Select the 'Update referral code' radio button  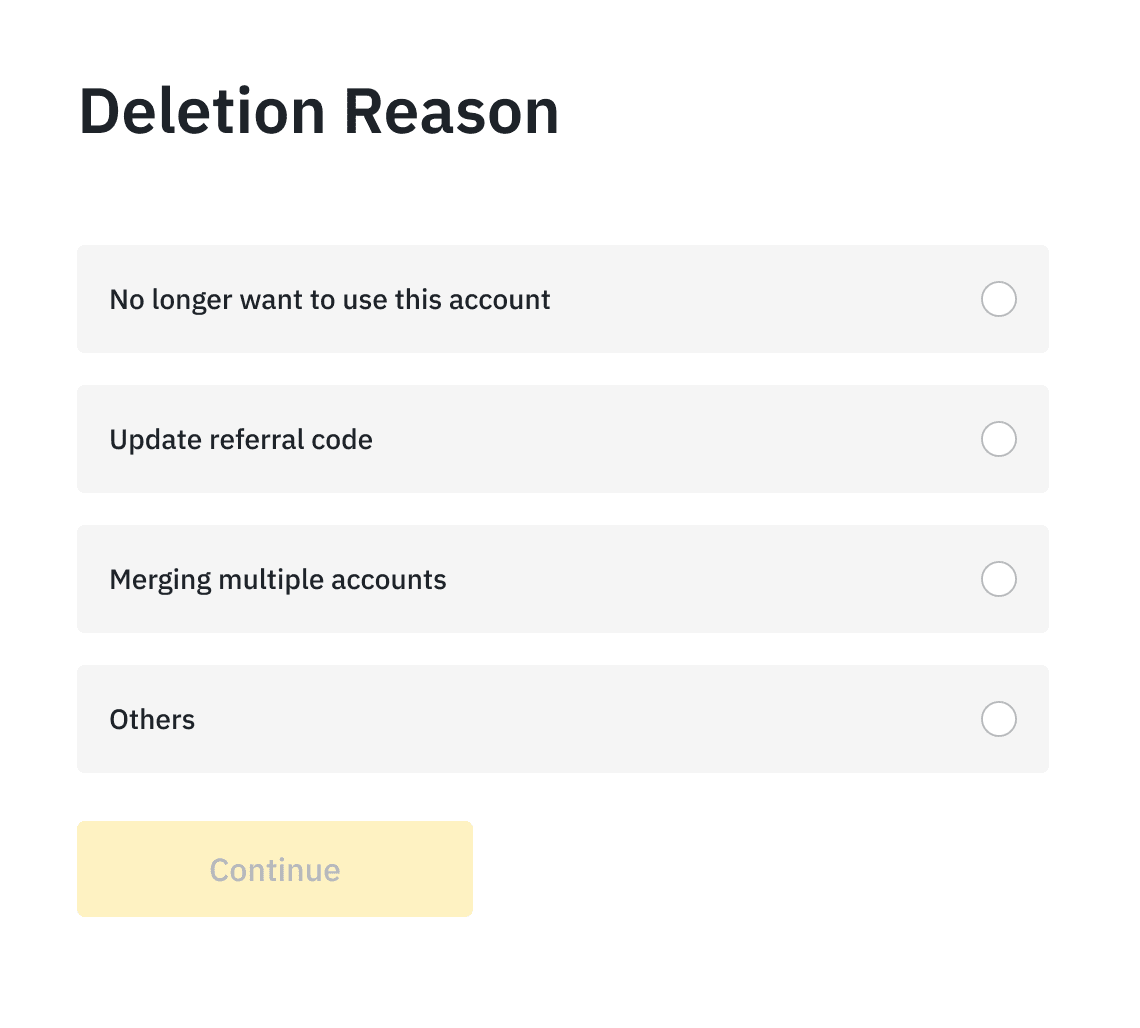pos(998,439)
